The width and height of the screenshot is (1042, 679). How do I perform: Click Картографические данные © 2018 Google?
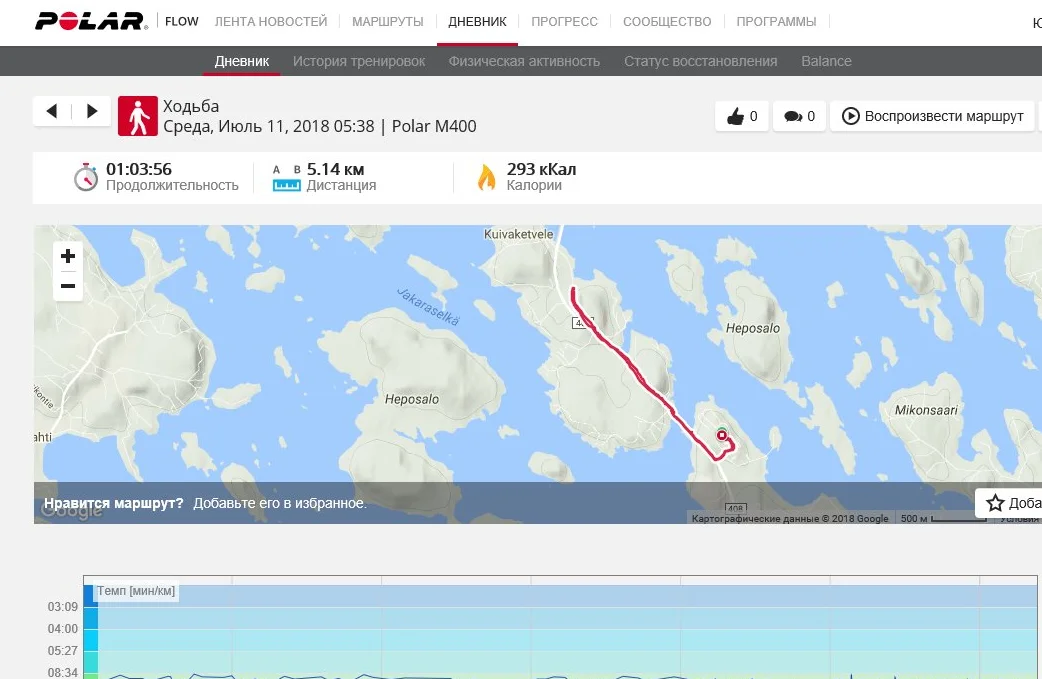pyautogui.click(x=789, y=518)
